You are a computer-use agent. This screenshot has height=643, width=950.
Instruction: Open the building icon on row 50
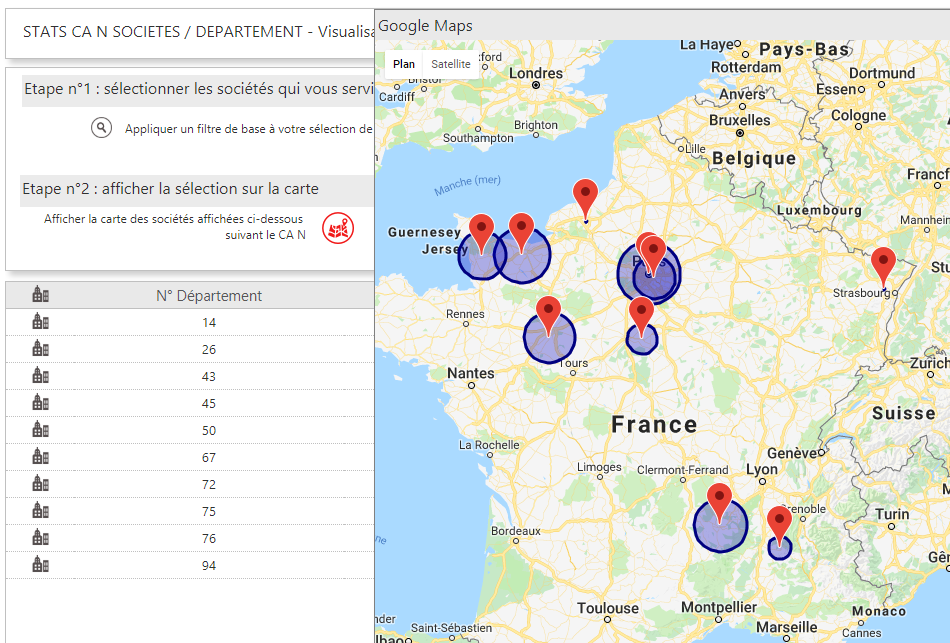[x=41, y=430]
